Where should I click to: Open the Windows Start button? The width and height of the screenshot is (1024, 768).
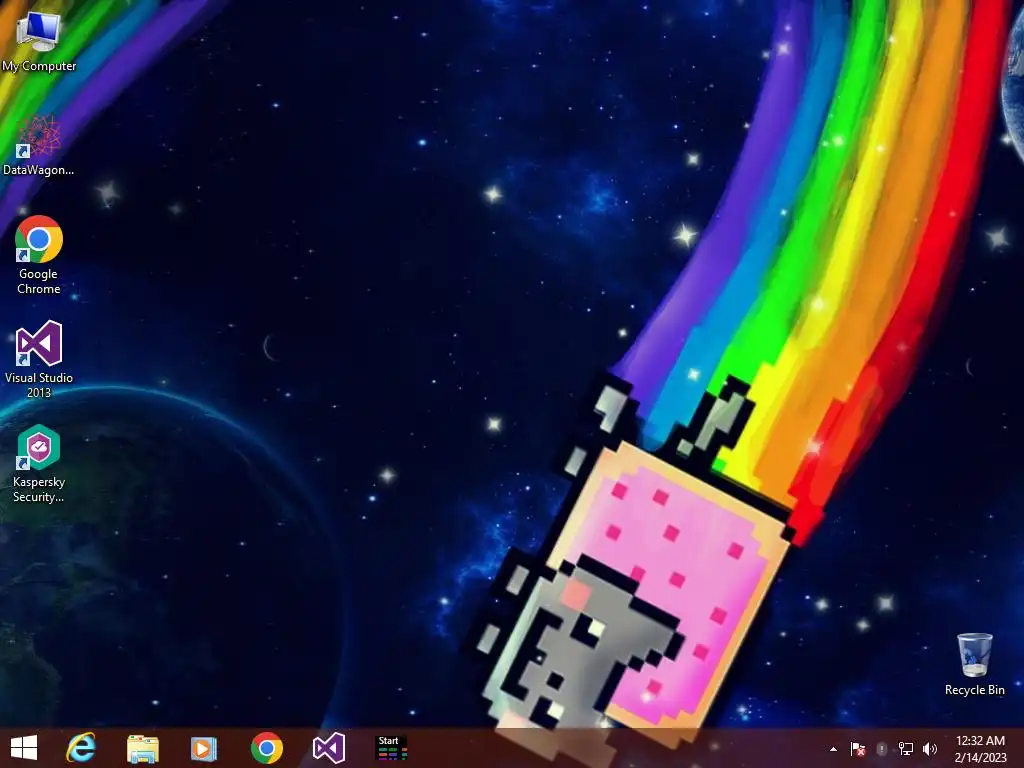coord(24,748)
